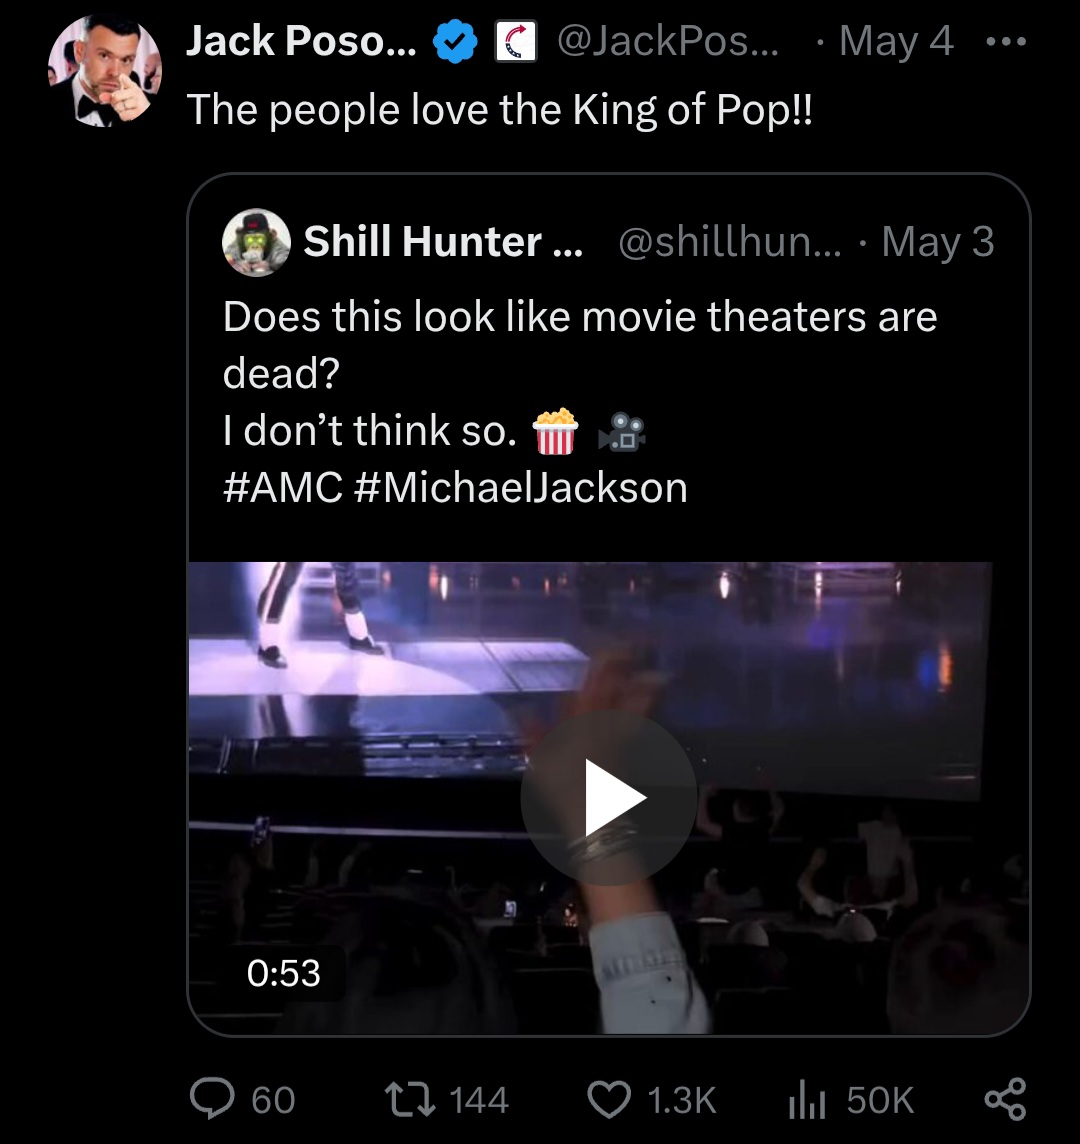Open the Jack Poso... display name
The image size is (1080, 1144).
point(301,41)
